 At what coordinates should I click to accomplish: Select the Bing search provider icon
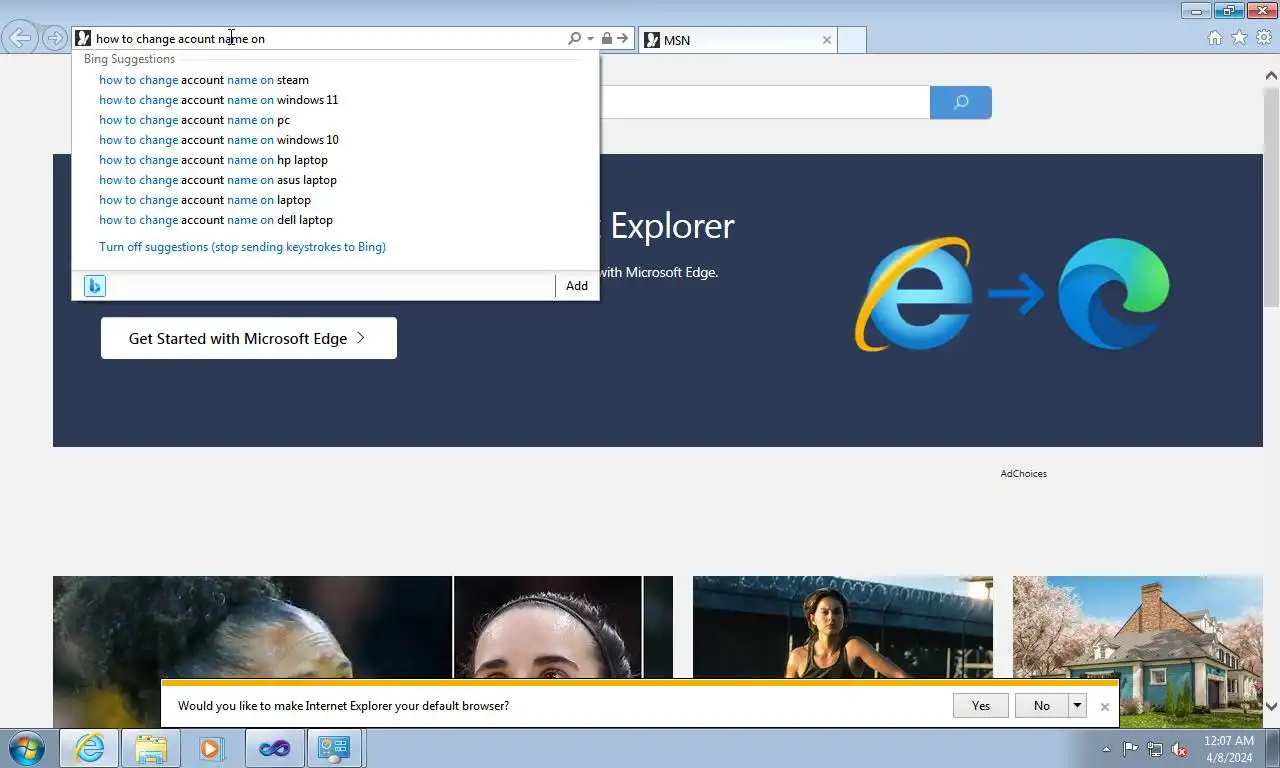94,286
